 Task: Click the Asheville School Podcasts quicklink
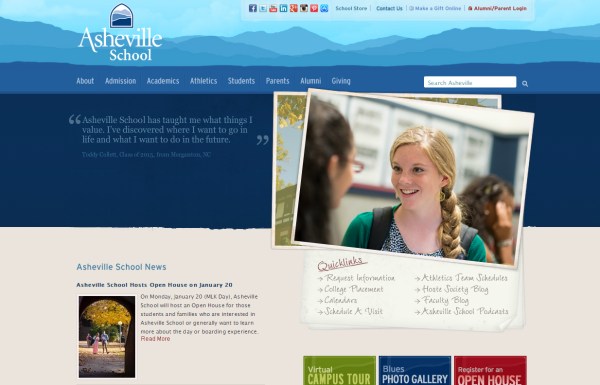tap(465, 312)
